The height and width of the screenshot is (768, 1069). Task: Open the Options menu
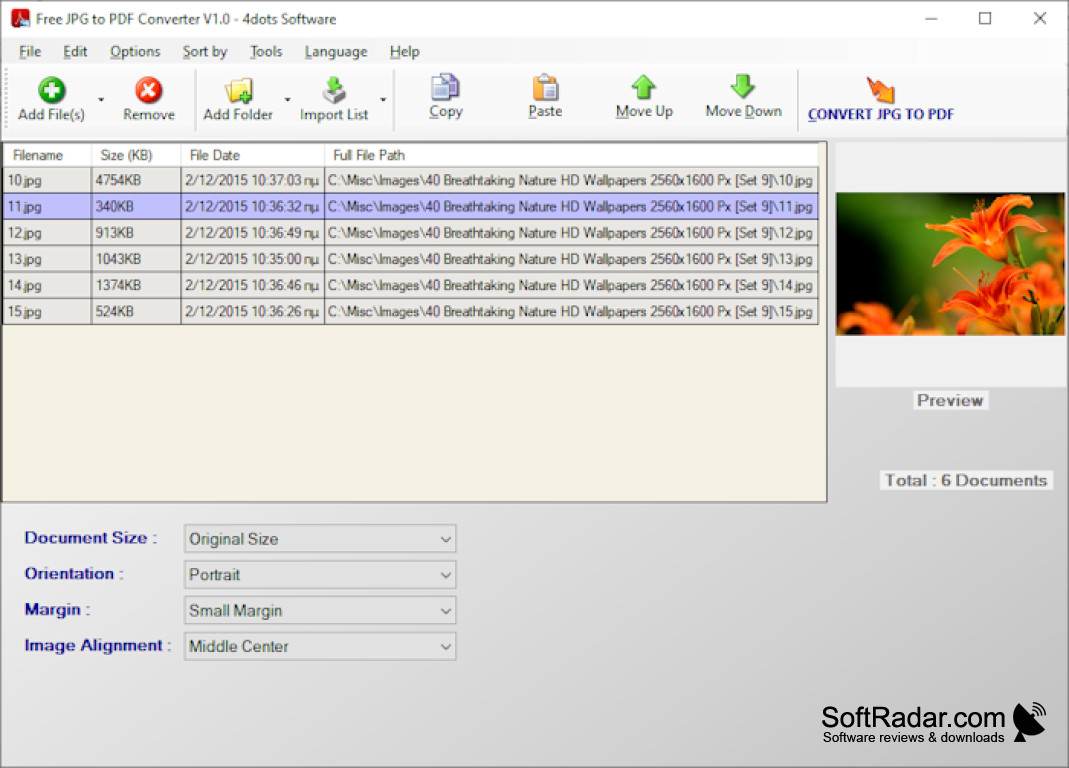[x=135, y=51]
